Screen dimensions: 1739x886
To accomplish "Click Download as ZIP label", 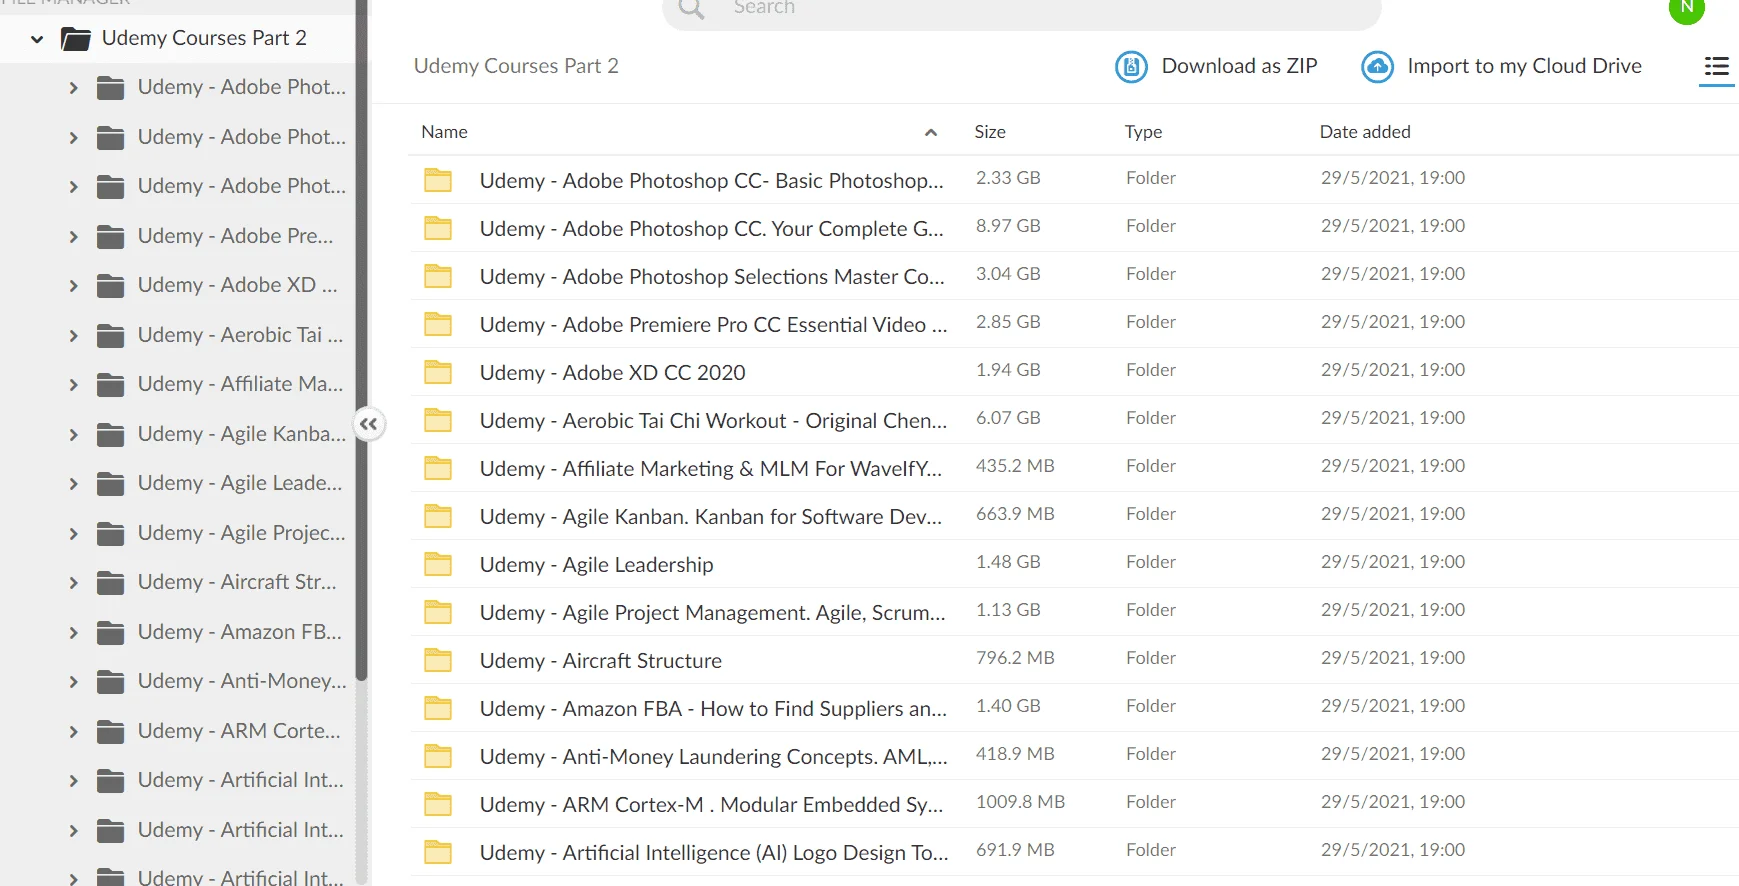I will [x=1239, y=66].
